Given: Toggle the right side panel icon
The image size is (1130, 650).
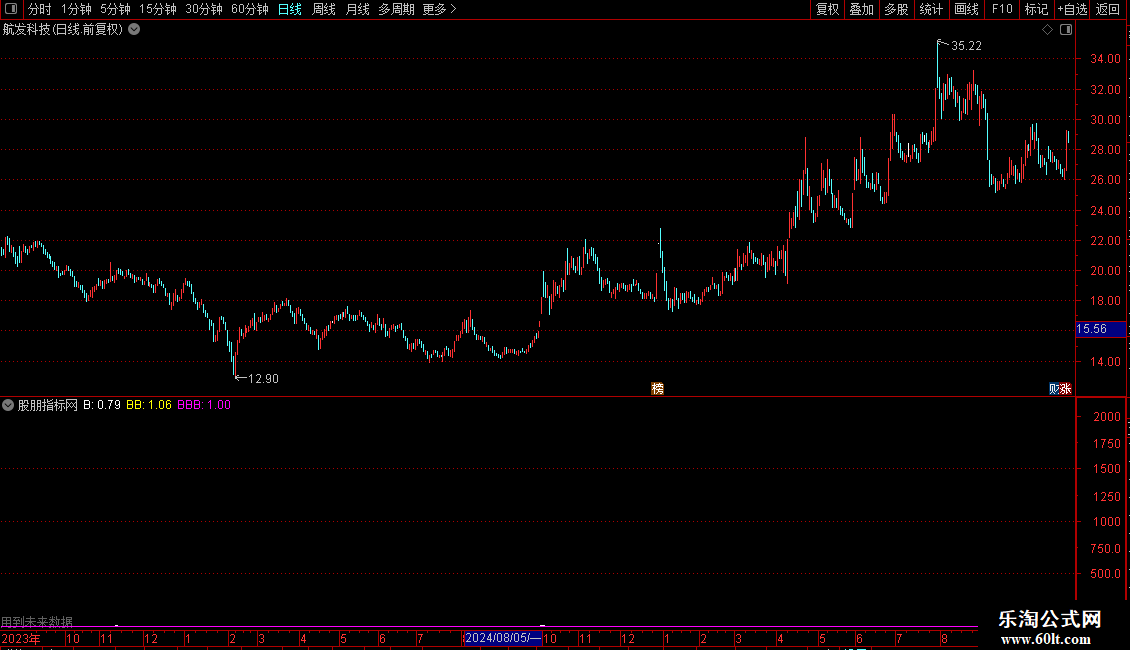Looking at the screenshot, I should pyautogui.click(x=1066, y=30).
